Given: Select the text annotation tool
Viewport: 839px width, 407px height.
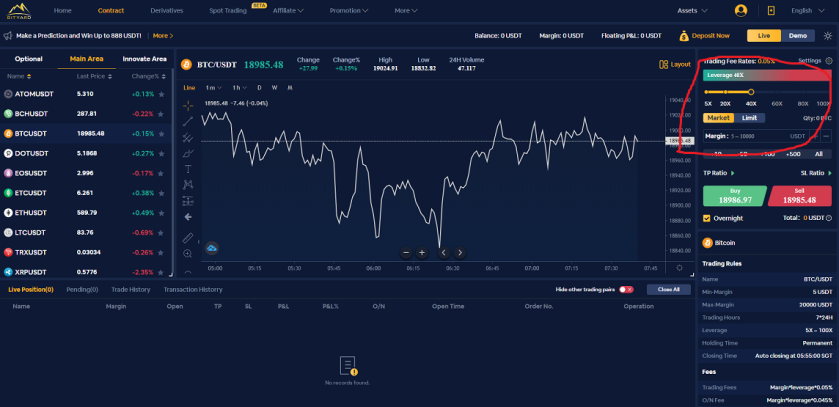Looking at the screenshot, I should [188, 169].
